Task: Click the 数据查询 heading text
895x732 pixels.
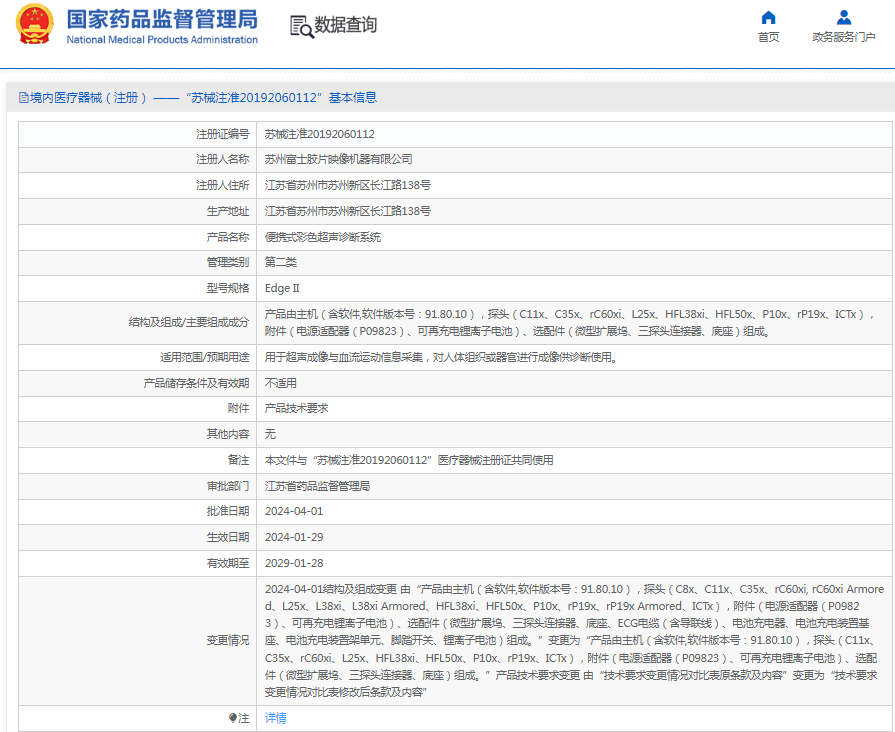Action: click(x=346, y=25)
